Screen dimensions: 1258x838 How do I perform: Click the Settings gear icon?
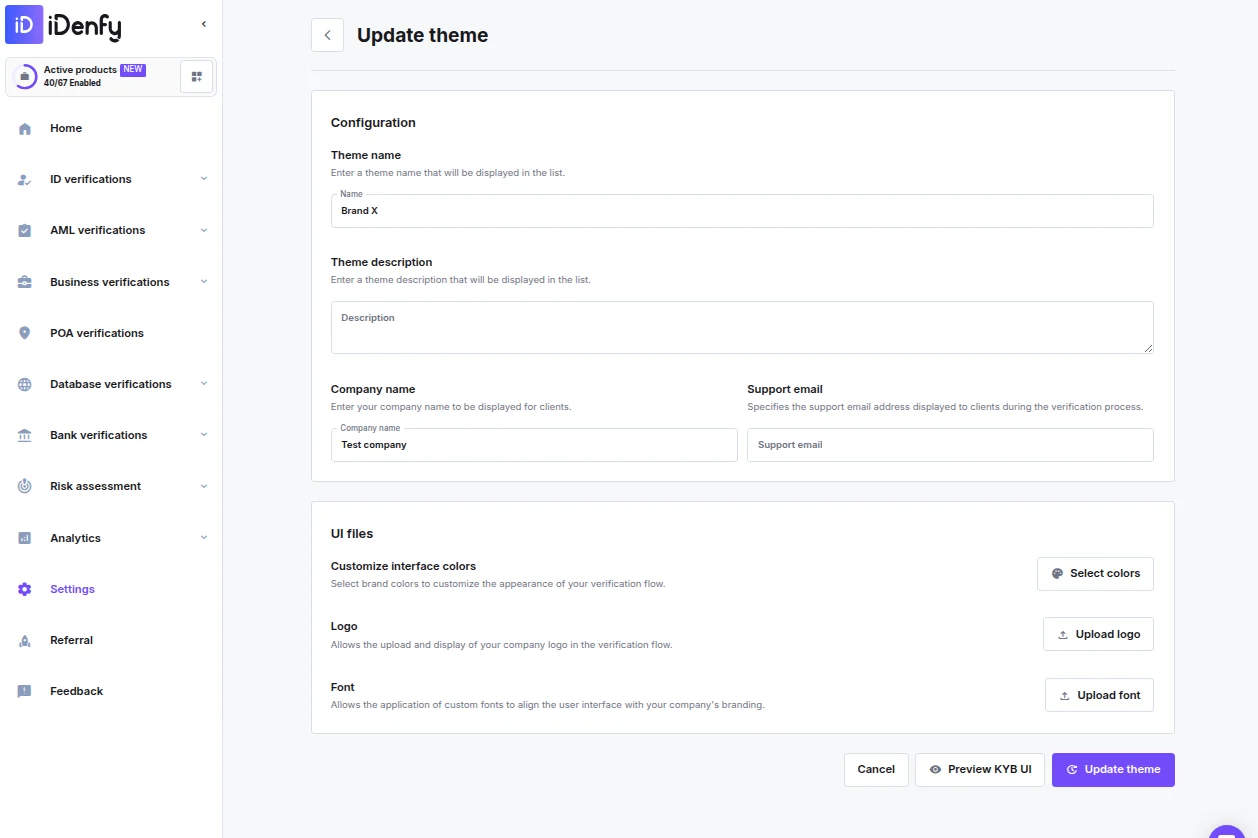click(25, 589)
